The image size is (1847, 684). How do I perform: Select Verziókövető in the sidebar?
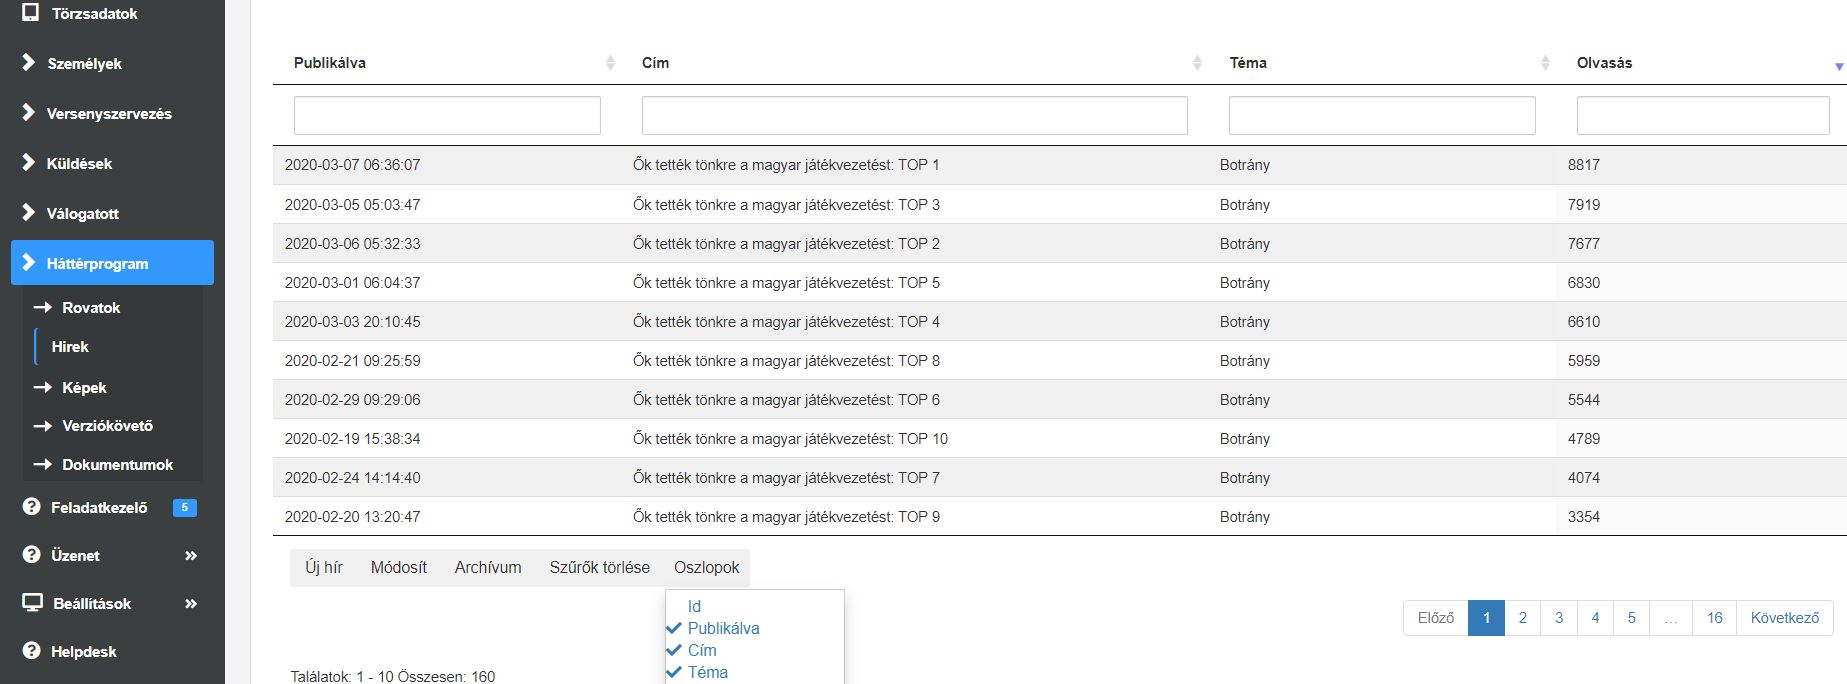[107, 426]
